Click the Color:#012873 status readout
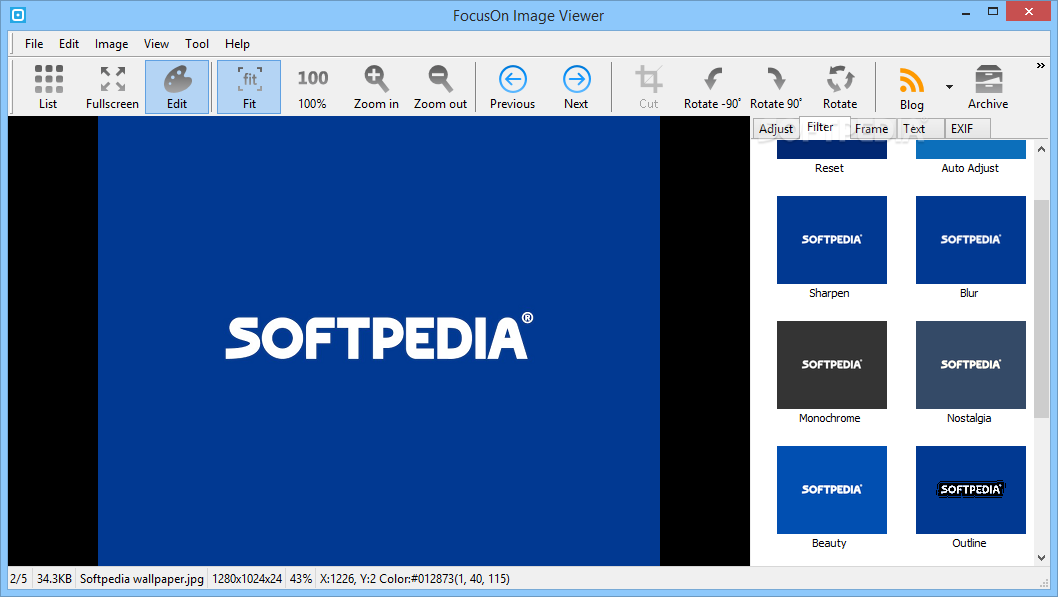Image resolution: width=1058 pixels, height=597 pixels. (x=444, y=579)
